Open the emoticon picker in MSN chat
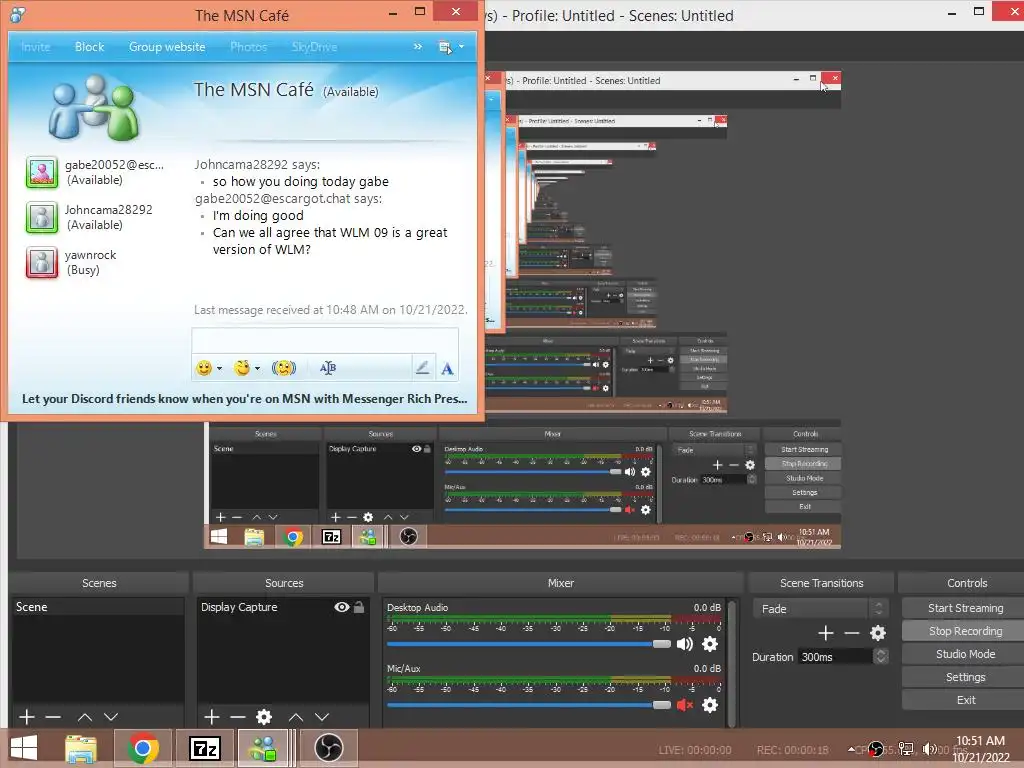 204,368
